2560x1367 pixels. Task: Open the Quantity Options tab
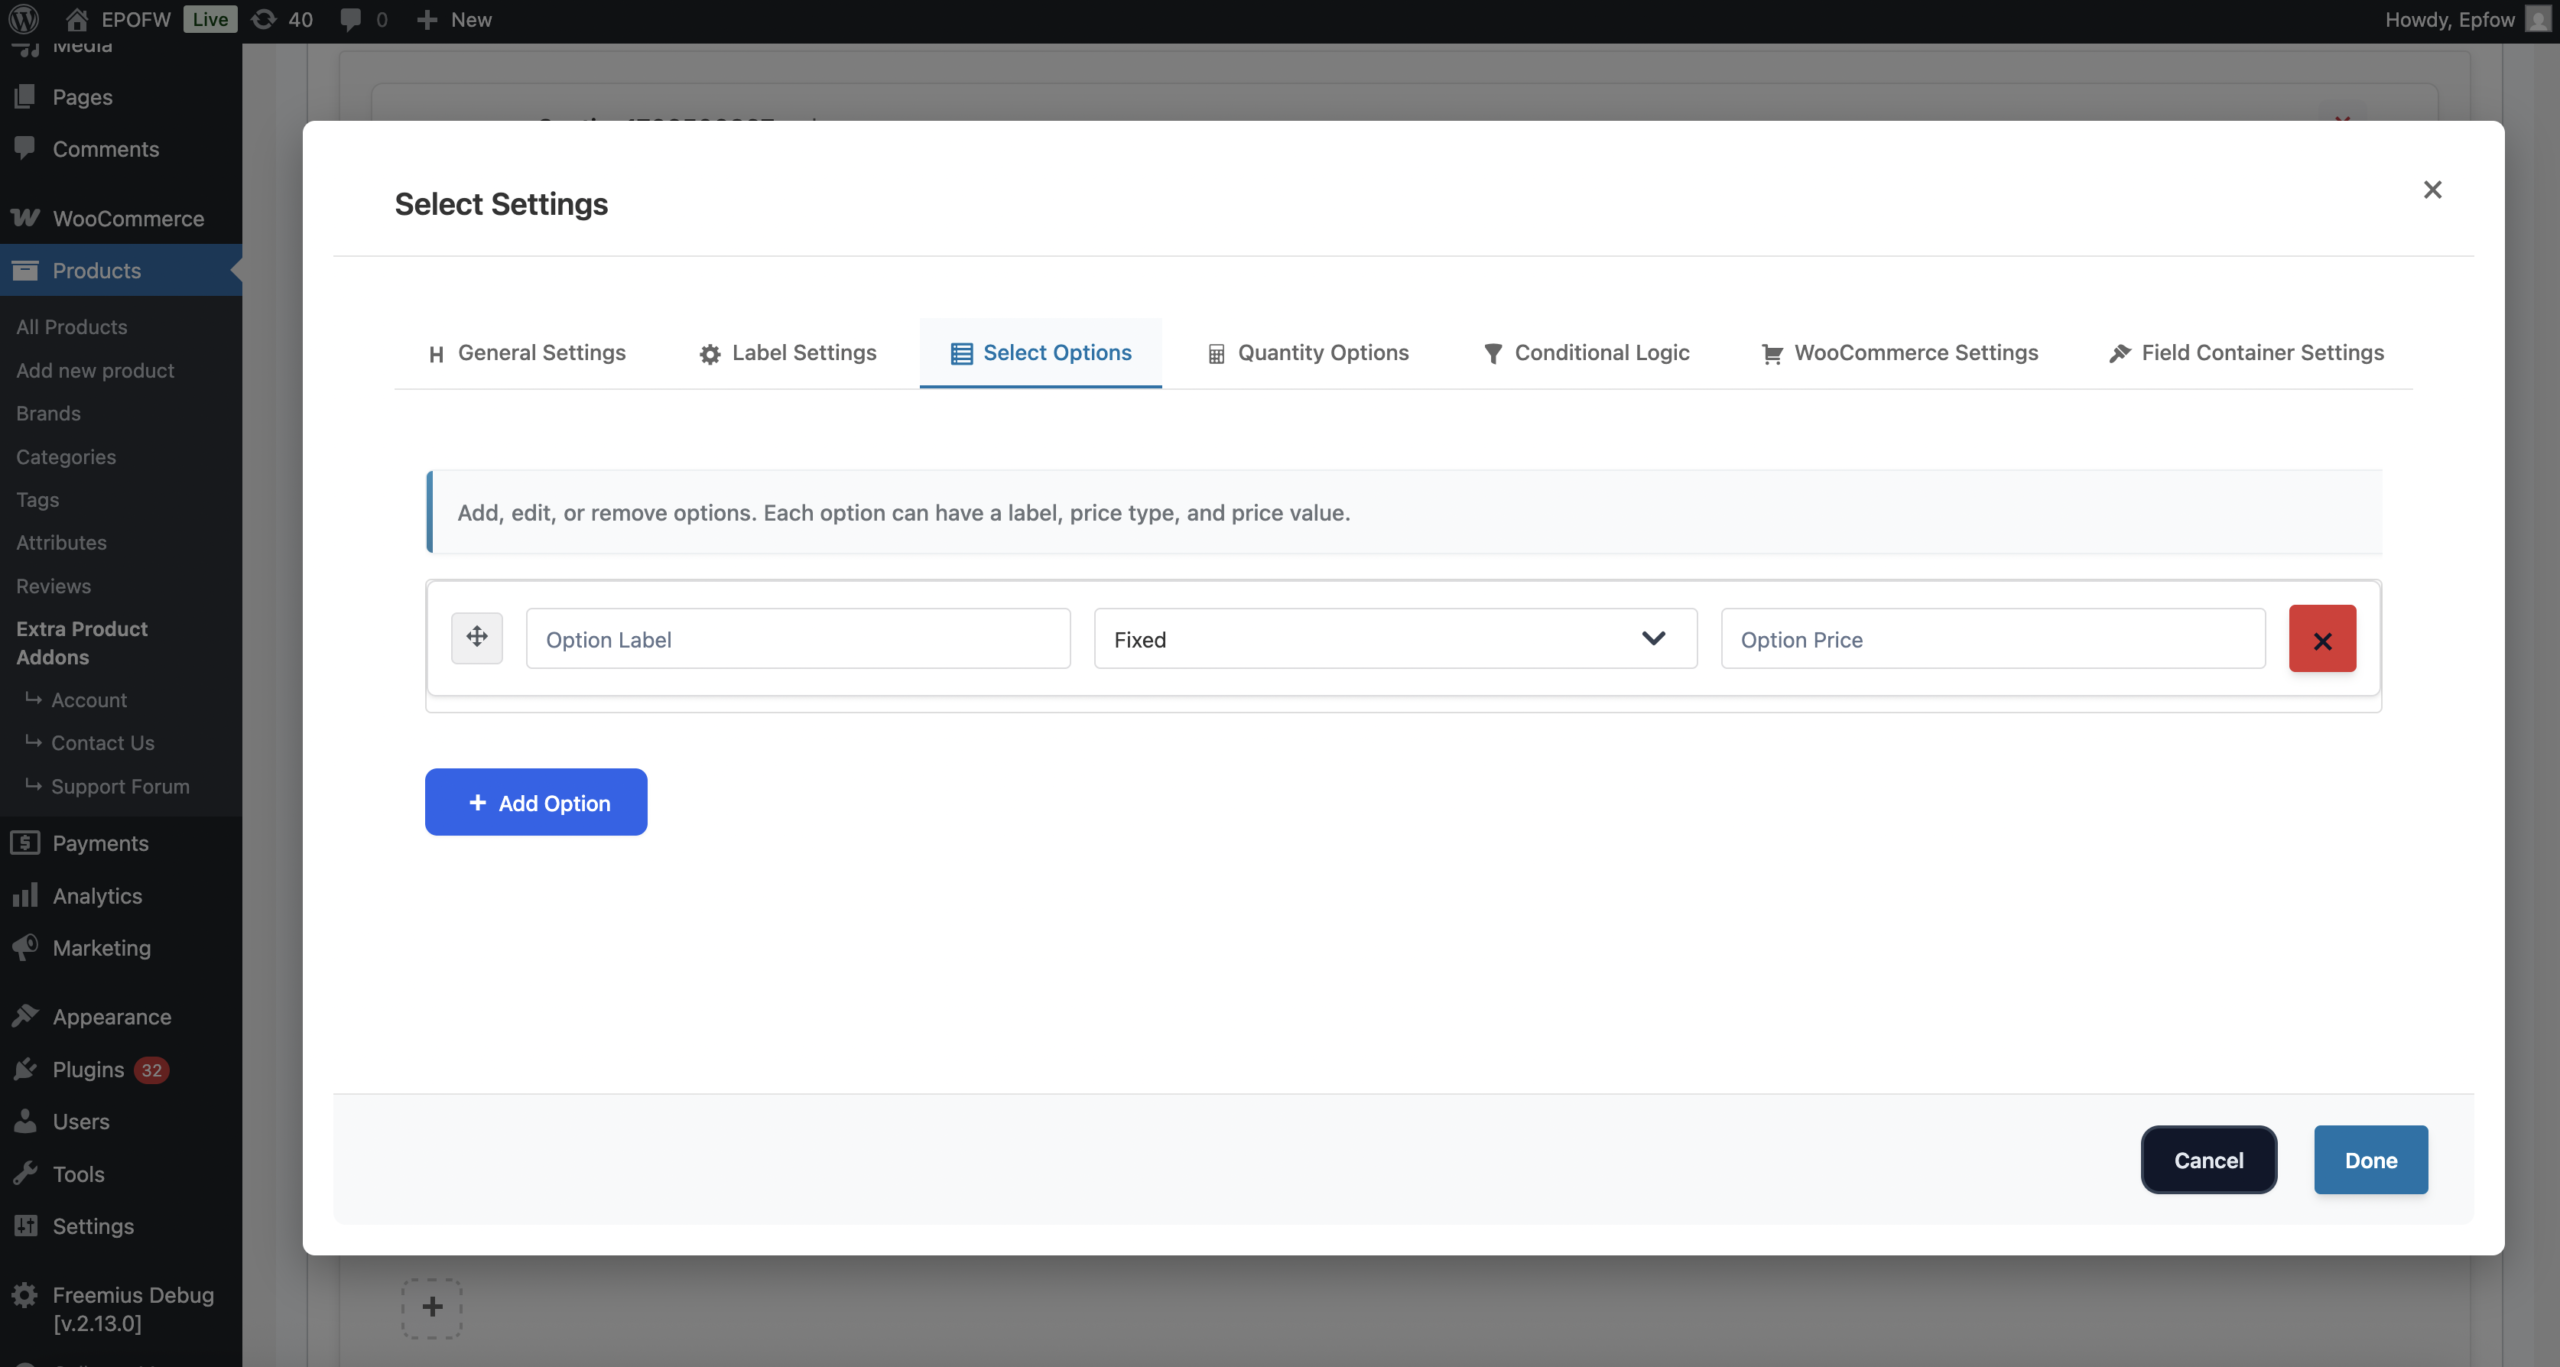pos(1308,353)
